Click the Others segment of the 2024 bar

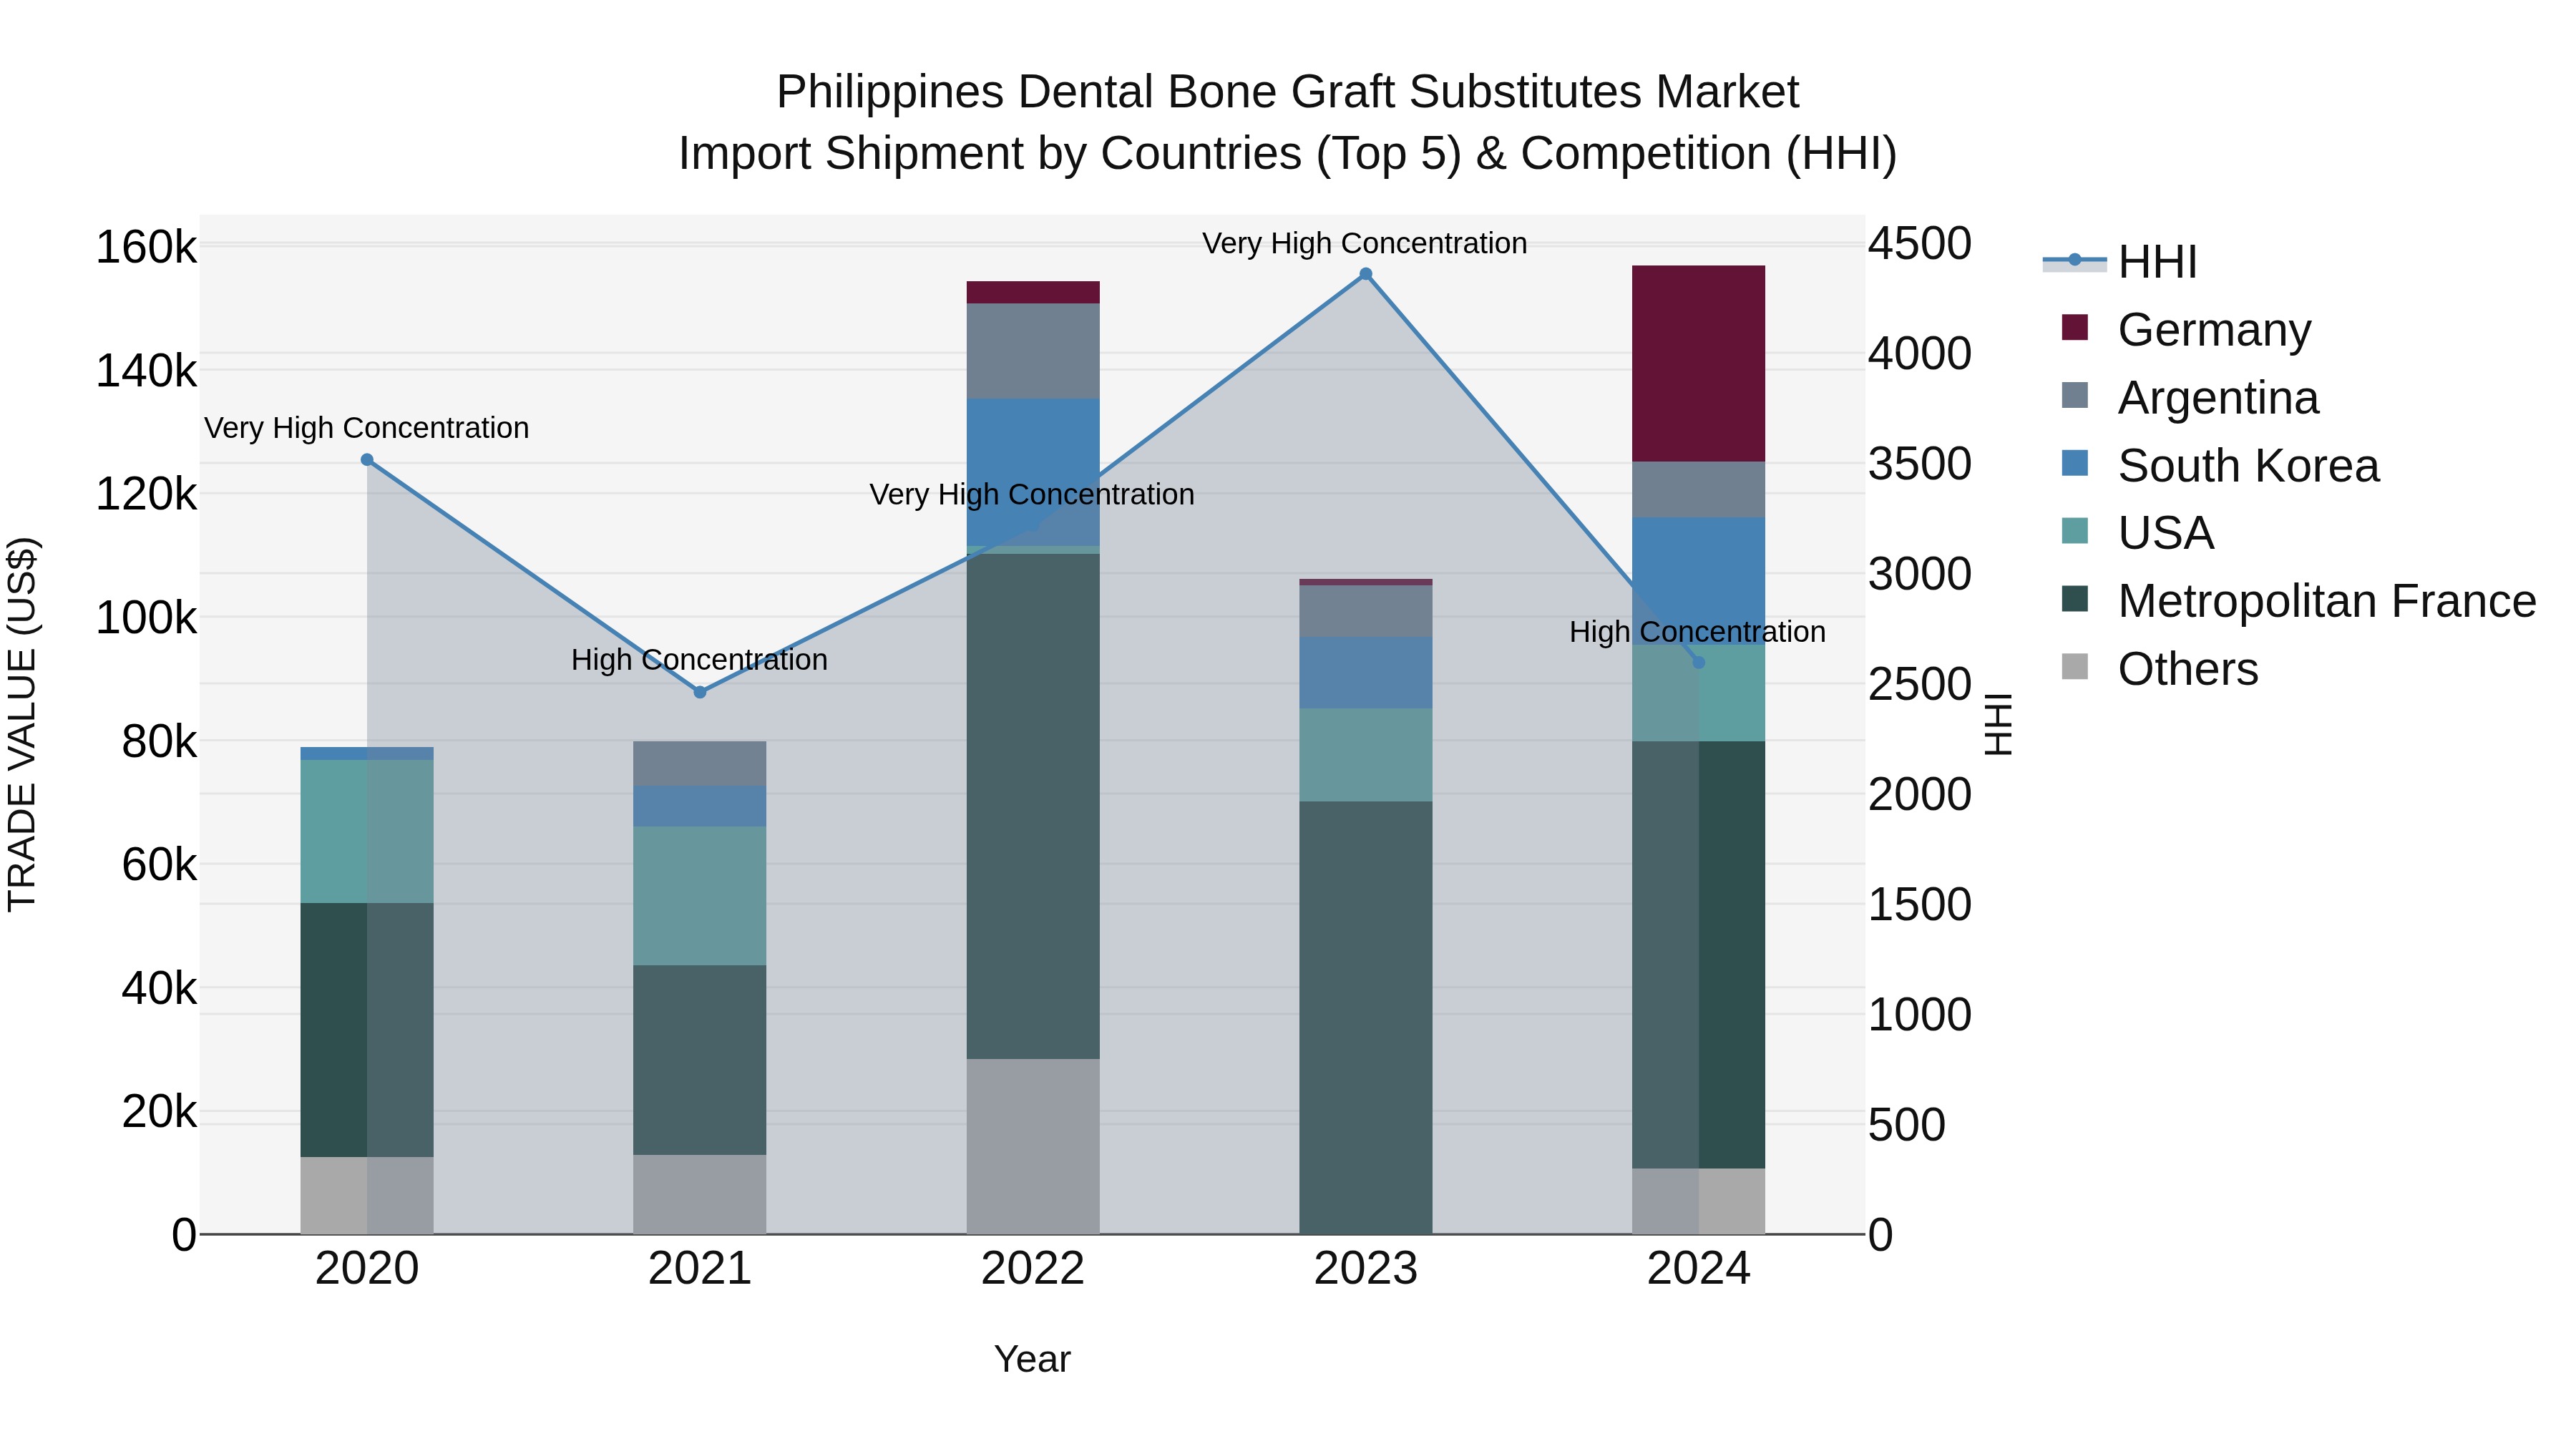click(1698, 1201)
